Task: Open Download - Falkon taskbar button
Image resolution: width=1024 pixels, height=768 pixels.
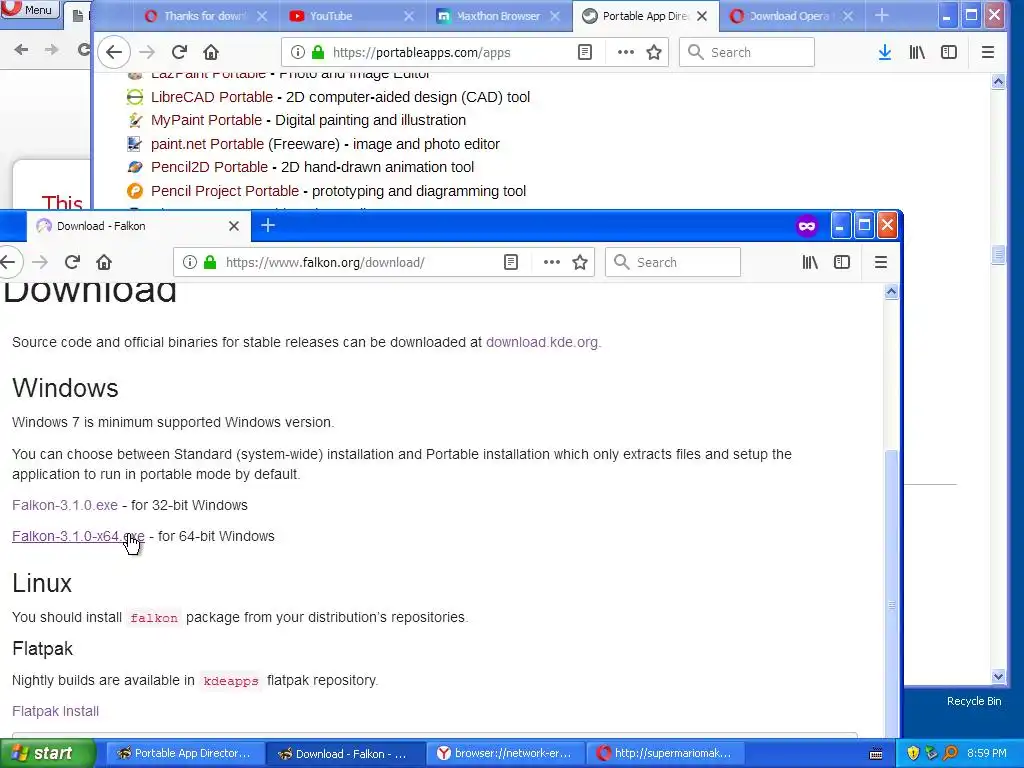Action: click(345, 754)
